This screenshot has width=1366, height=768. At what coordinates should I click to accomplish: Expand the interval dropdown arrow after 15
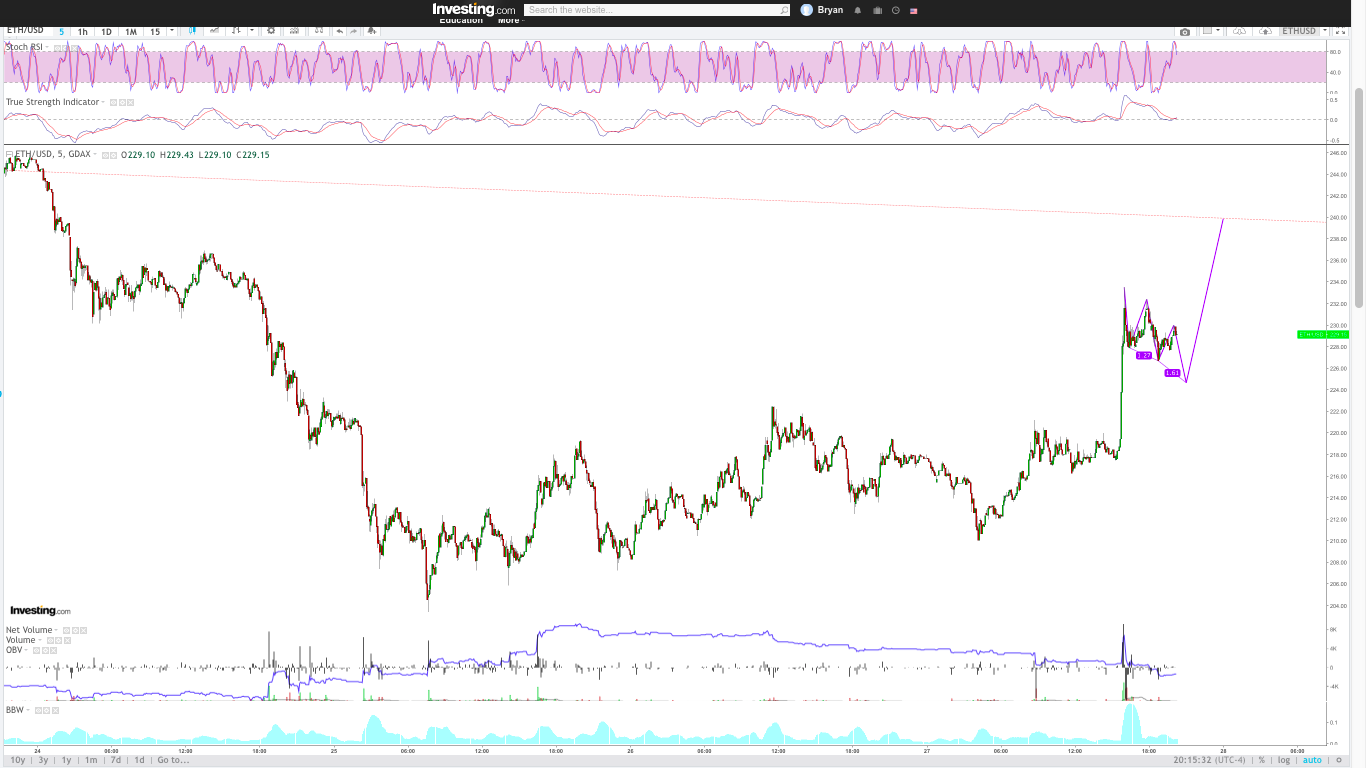tap(172, 31)
